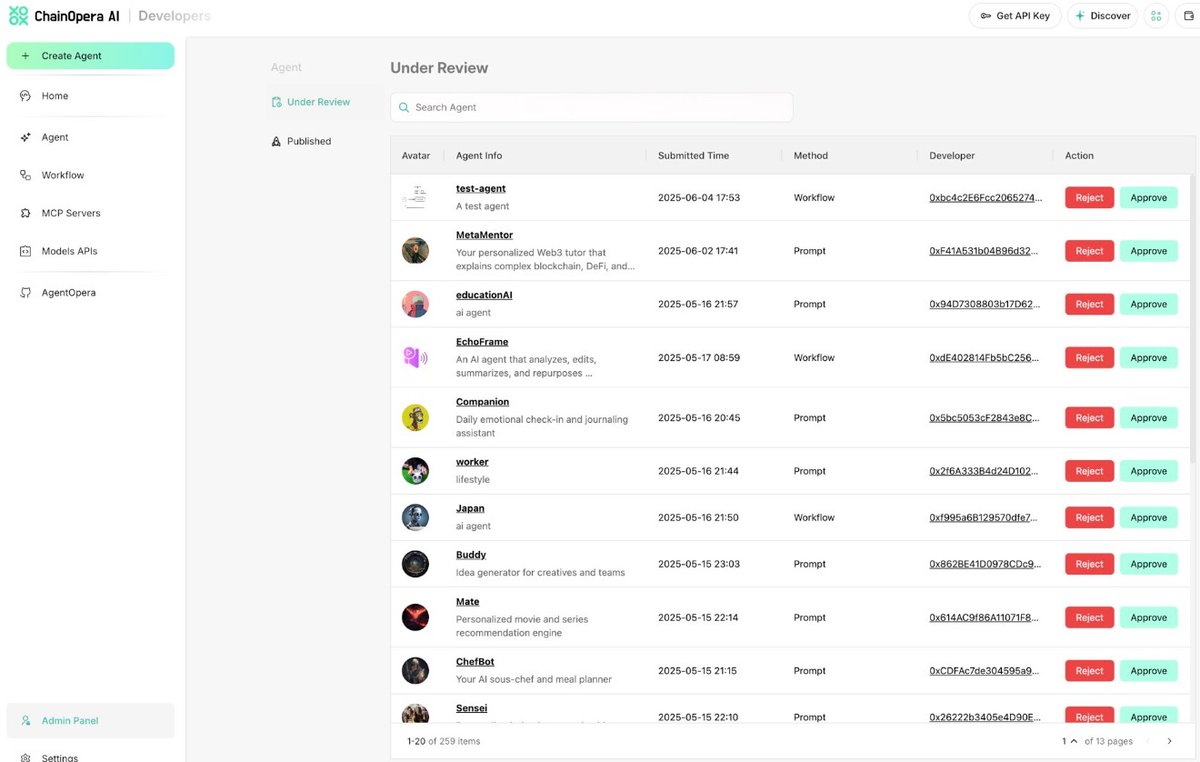Screen dimensions: 1200x762
Task: Open the MetaMentor agent name link
Action: pyautogui.click(x=484, y=235)
